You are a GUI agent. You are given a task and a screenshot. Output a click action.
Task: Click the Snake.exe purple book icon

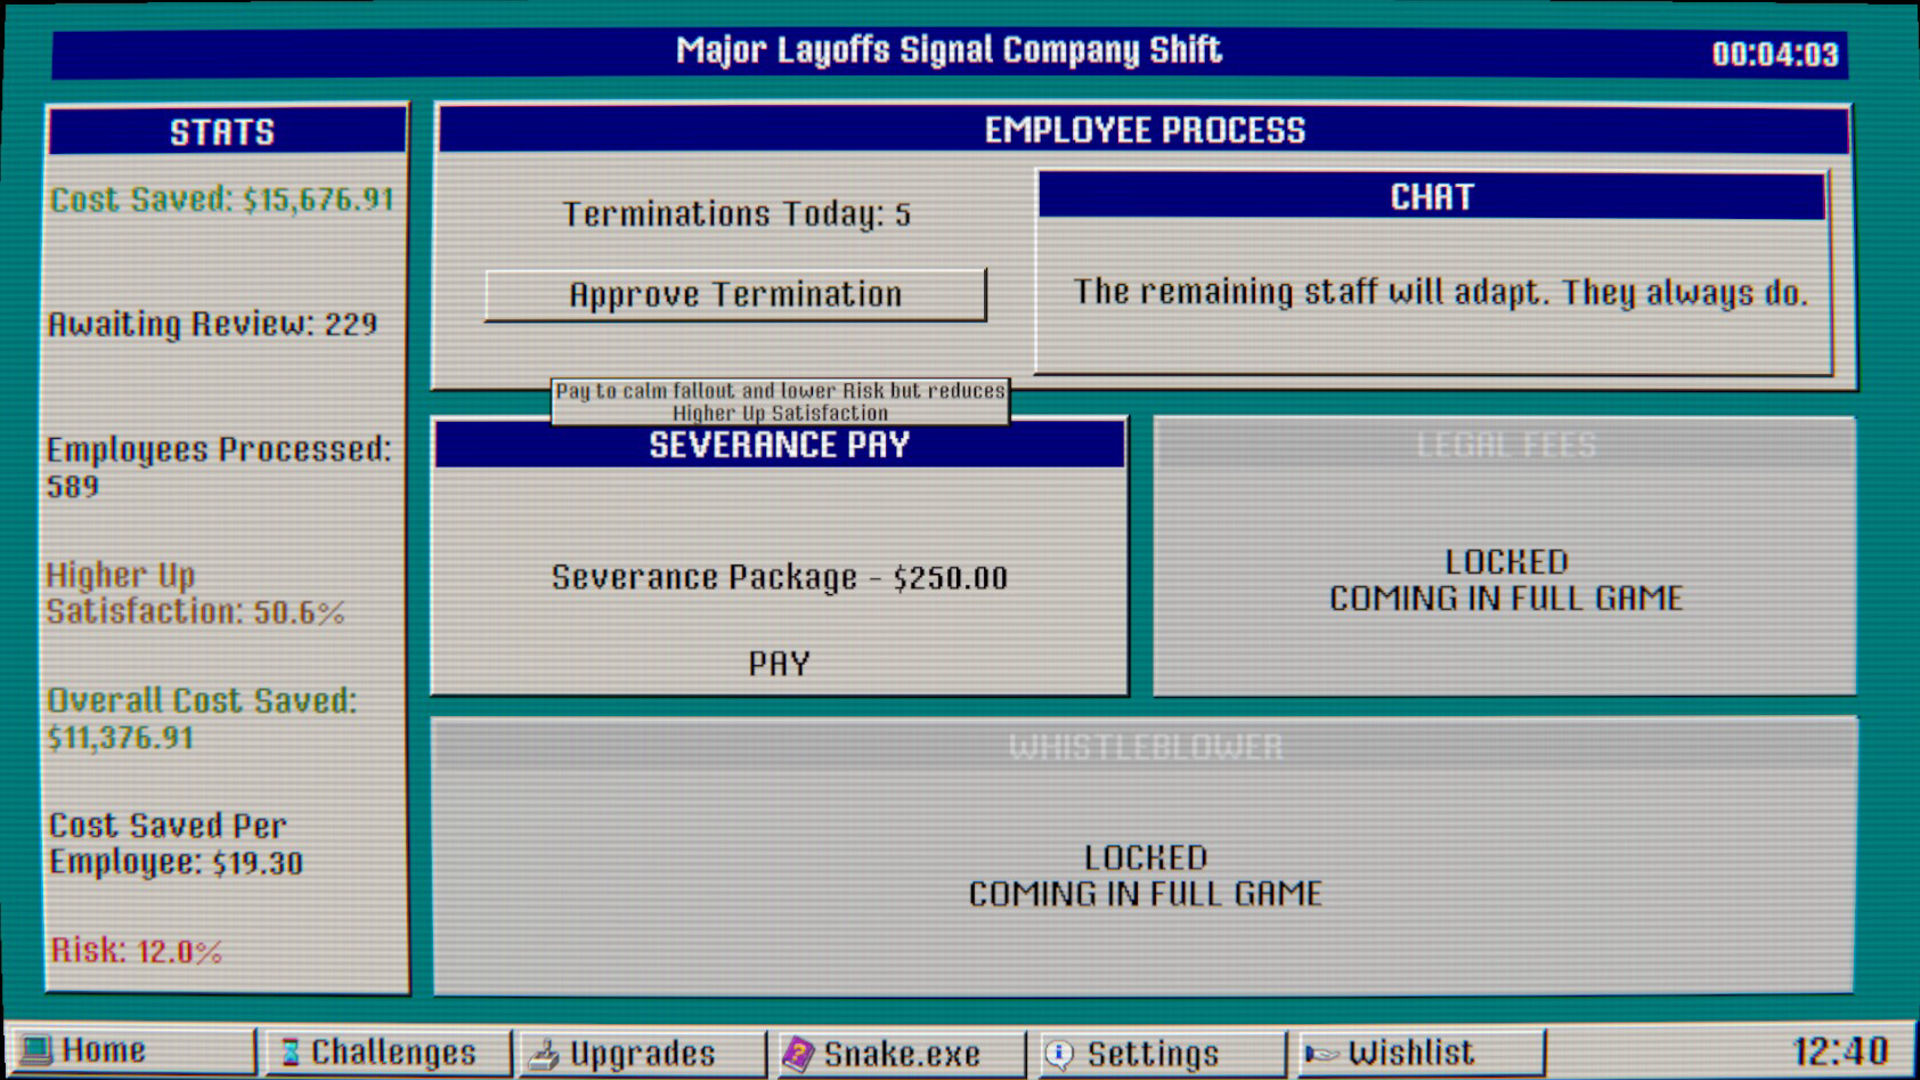pyautogui.click(x=798, y=1054)
